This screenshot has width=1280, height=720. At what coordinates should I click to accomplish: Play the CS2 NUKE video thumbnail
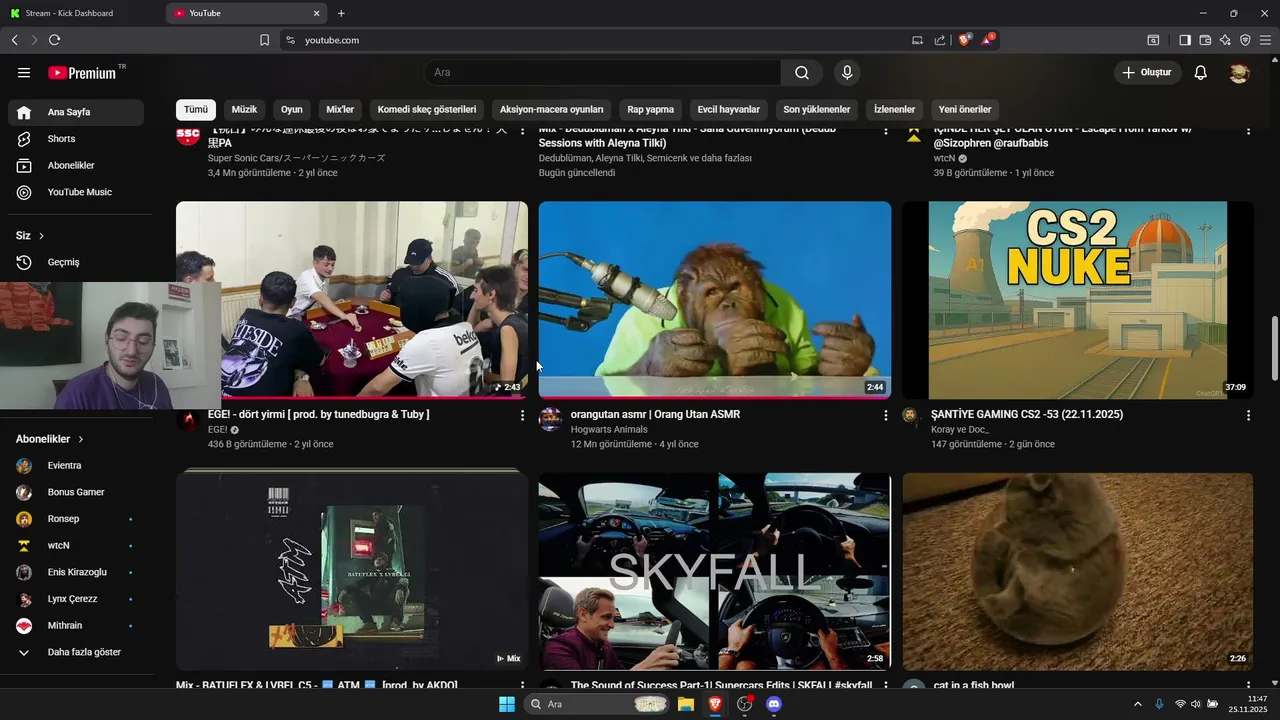coord(1077,300)
